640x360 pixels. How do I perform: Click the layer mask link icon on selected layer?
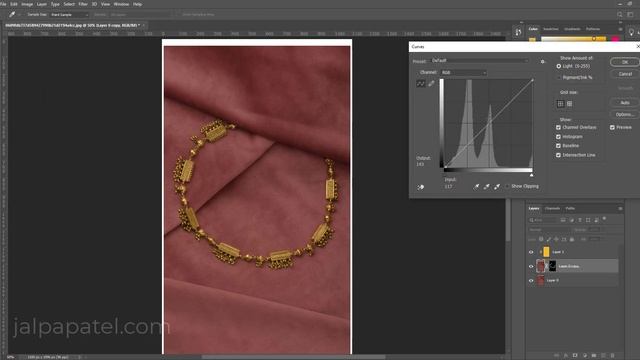point(547,266)
